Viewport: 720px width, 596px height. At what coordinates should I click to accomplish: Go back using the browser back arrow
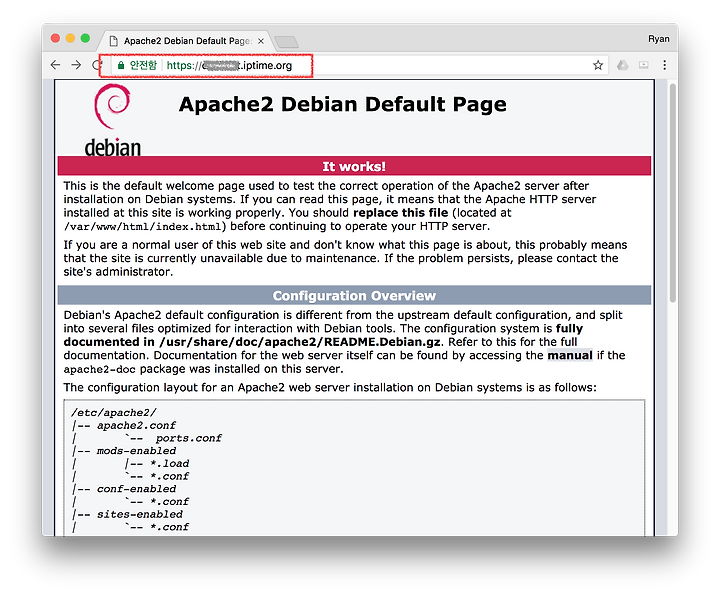[x=56, y=65]
